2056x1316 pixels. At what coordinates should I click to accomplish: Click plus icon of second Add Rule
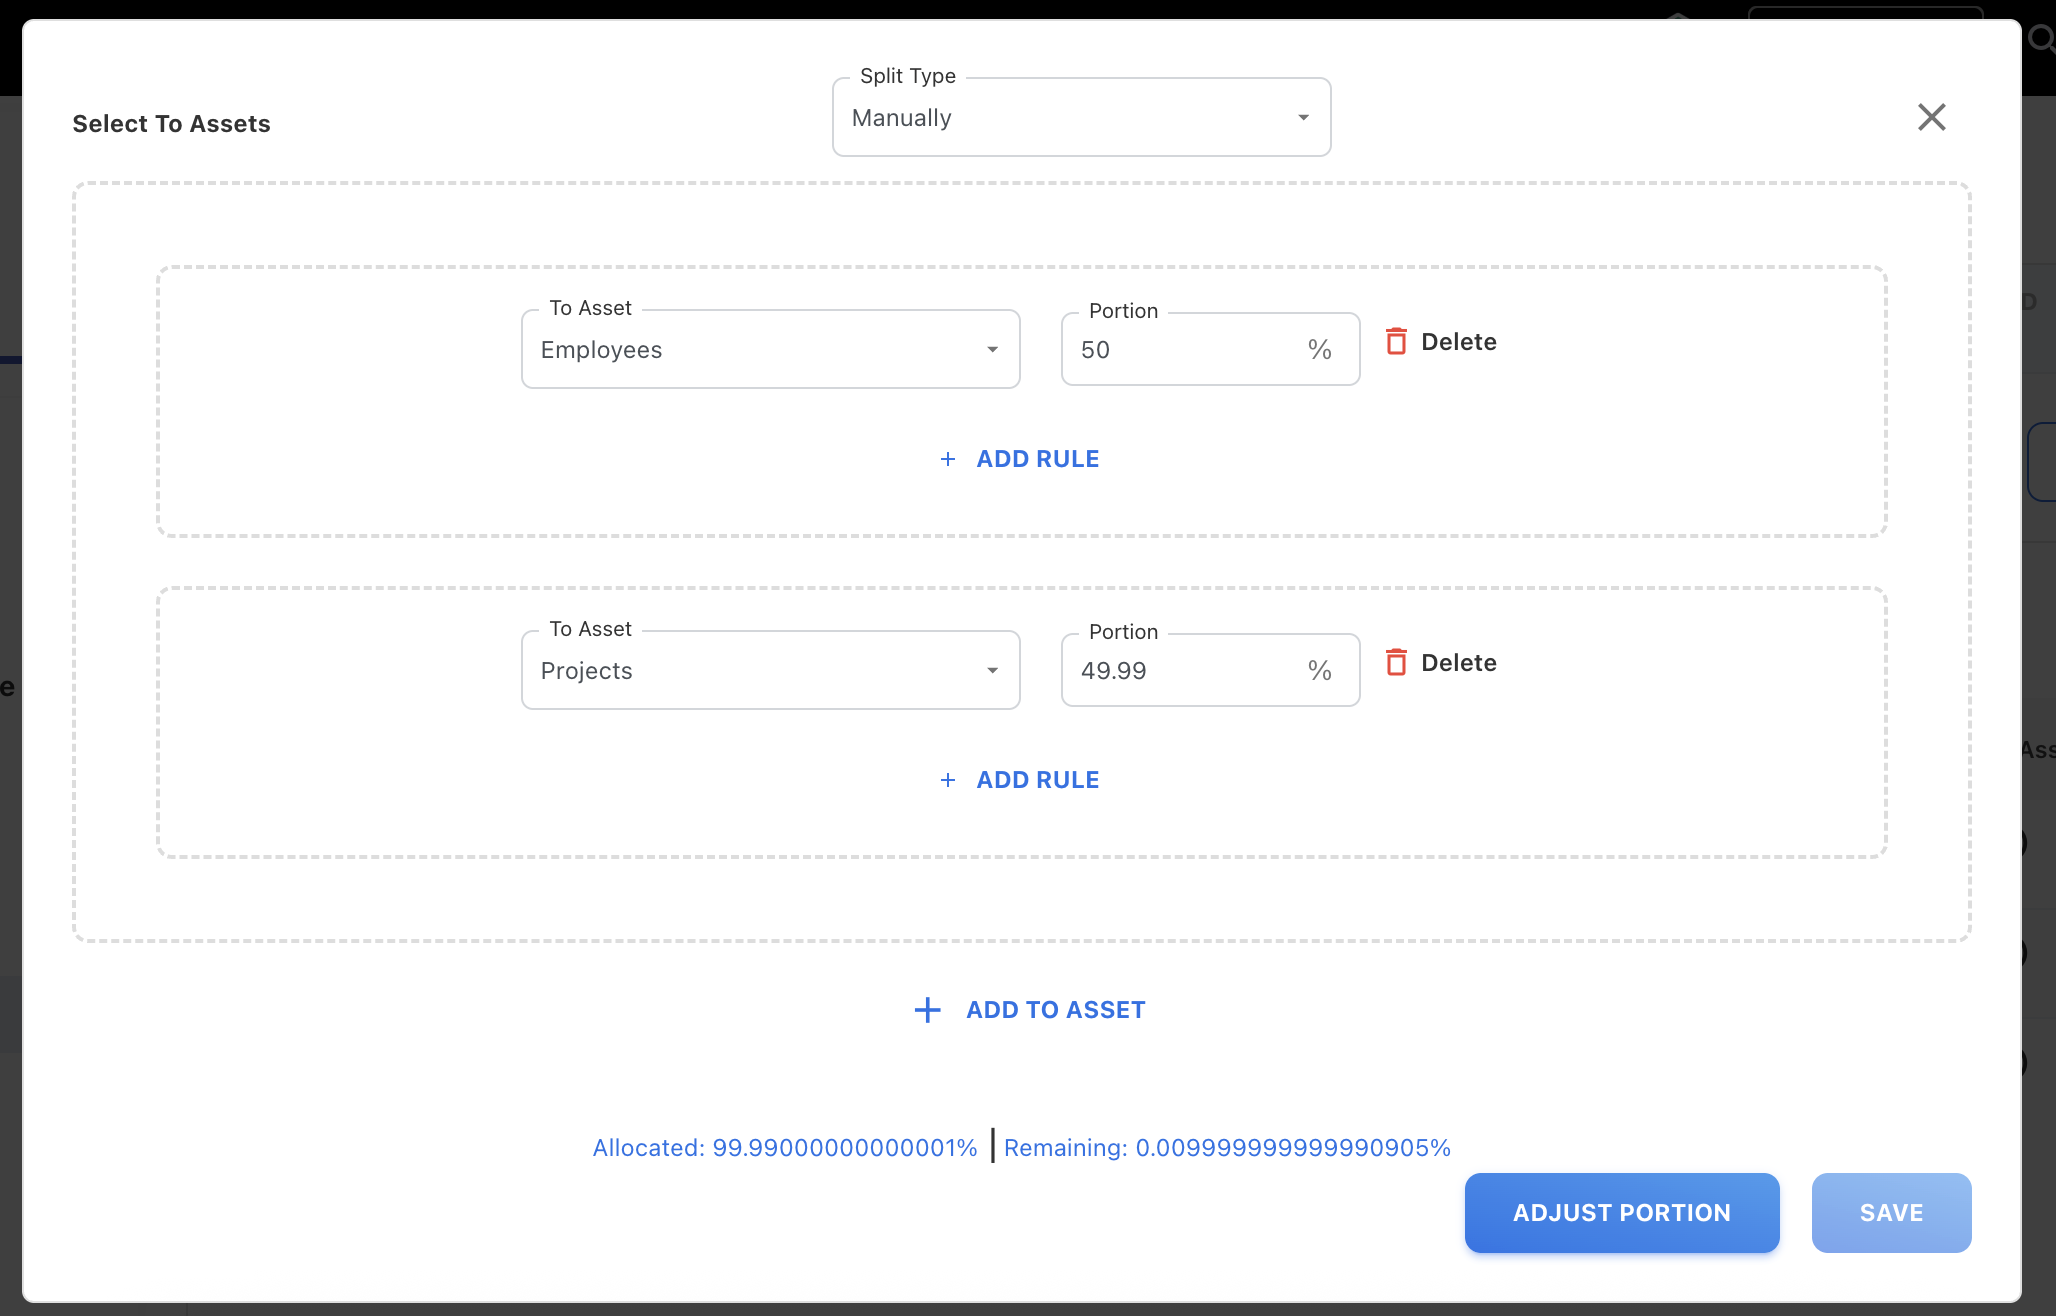(948, 780)
